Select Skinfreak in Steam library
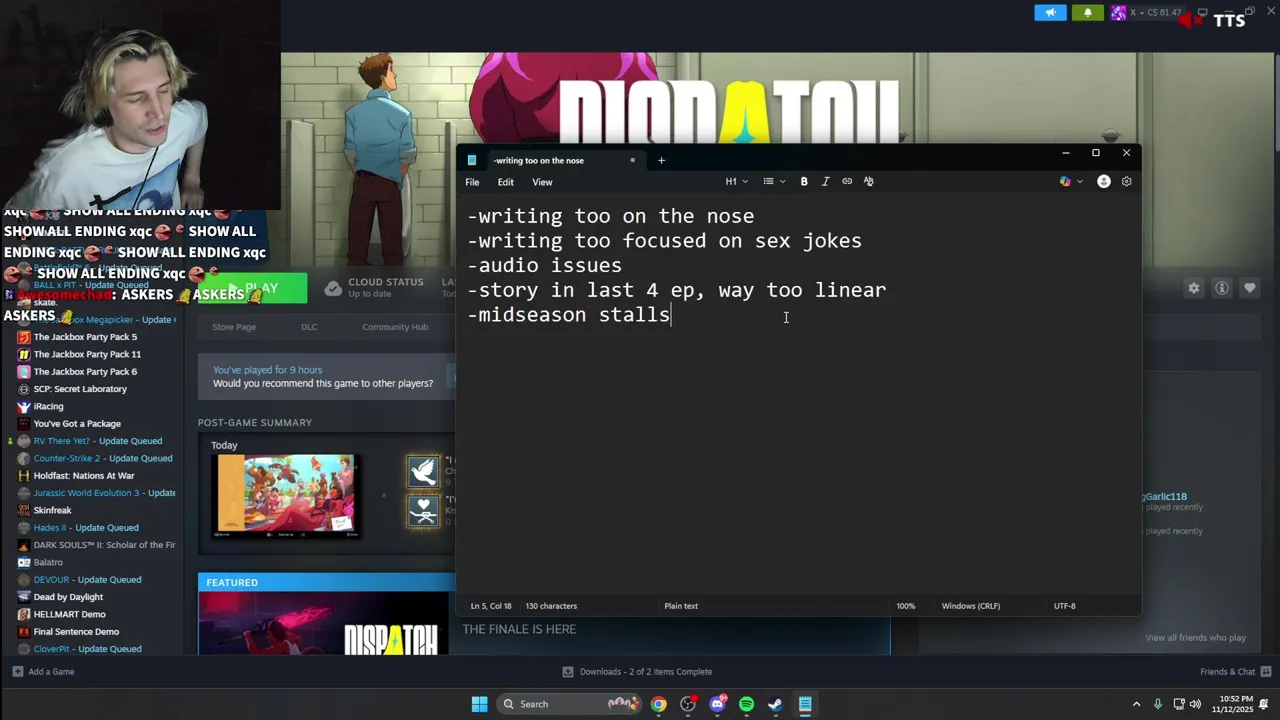The width and height of the screenshot is (1280, 720). tap(52, 510)
